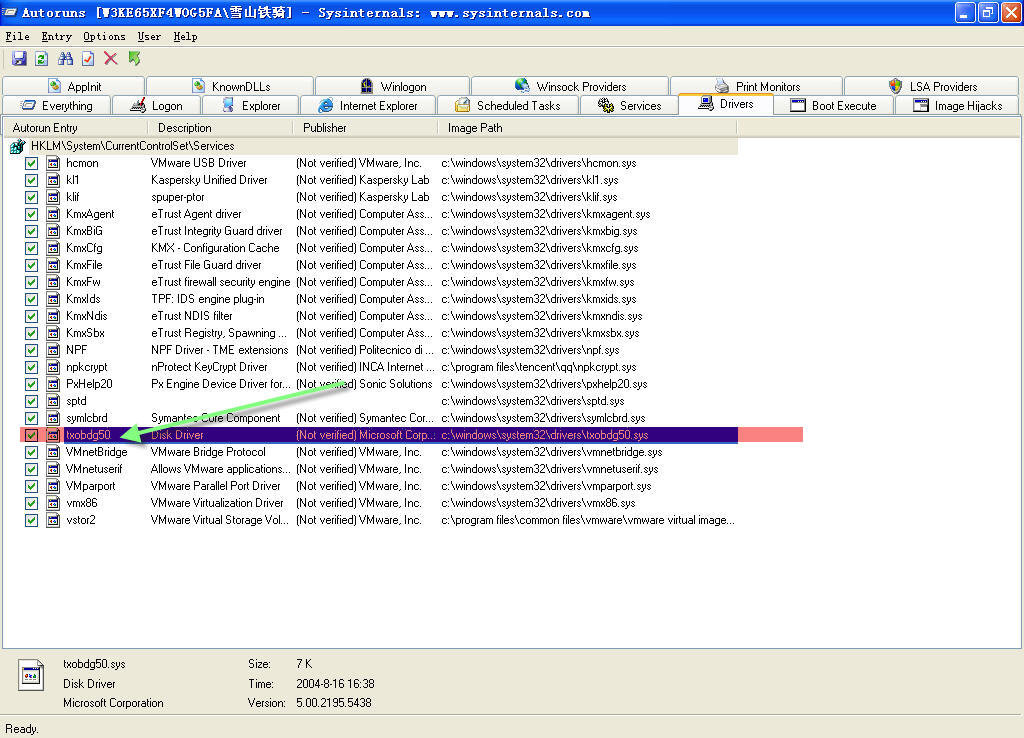Screen dimensions: 1024x738
Task: Switch to the Image Hijacks tab
Action: [x=957, y=106]
